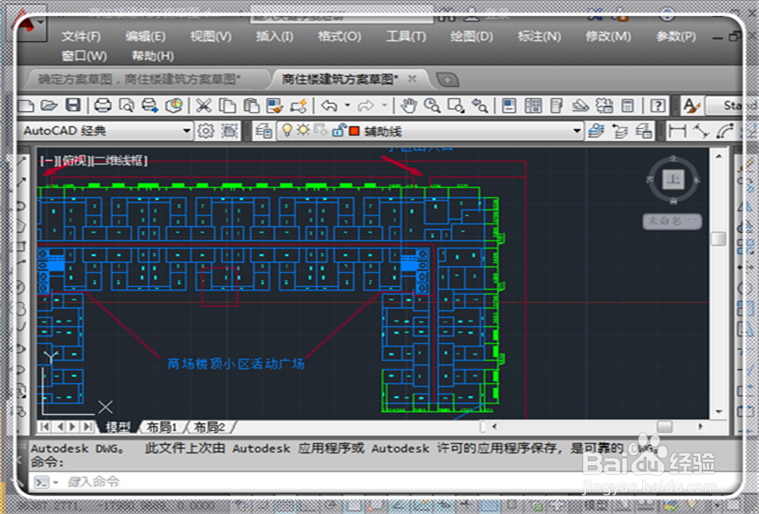
Task: Open Plot Preview icon
Action: coord(126,105)
